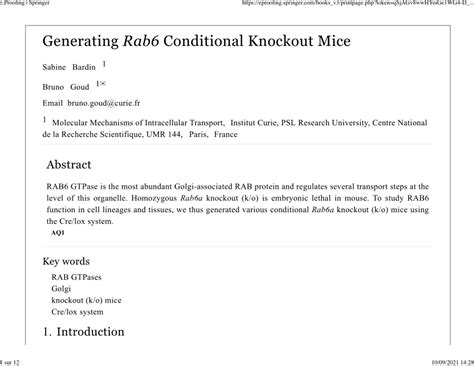
Task: Click the affiliation superscript after Sabine Bardin
Action: (x=104, y=64)
